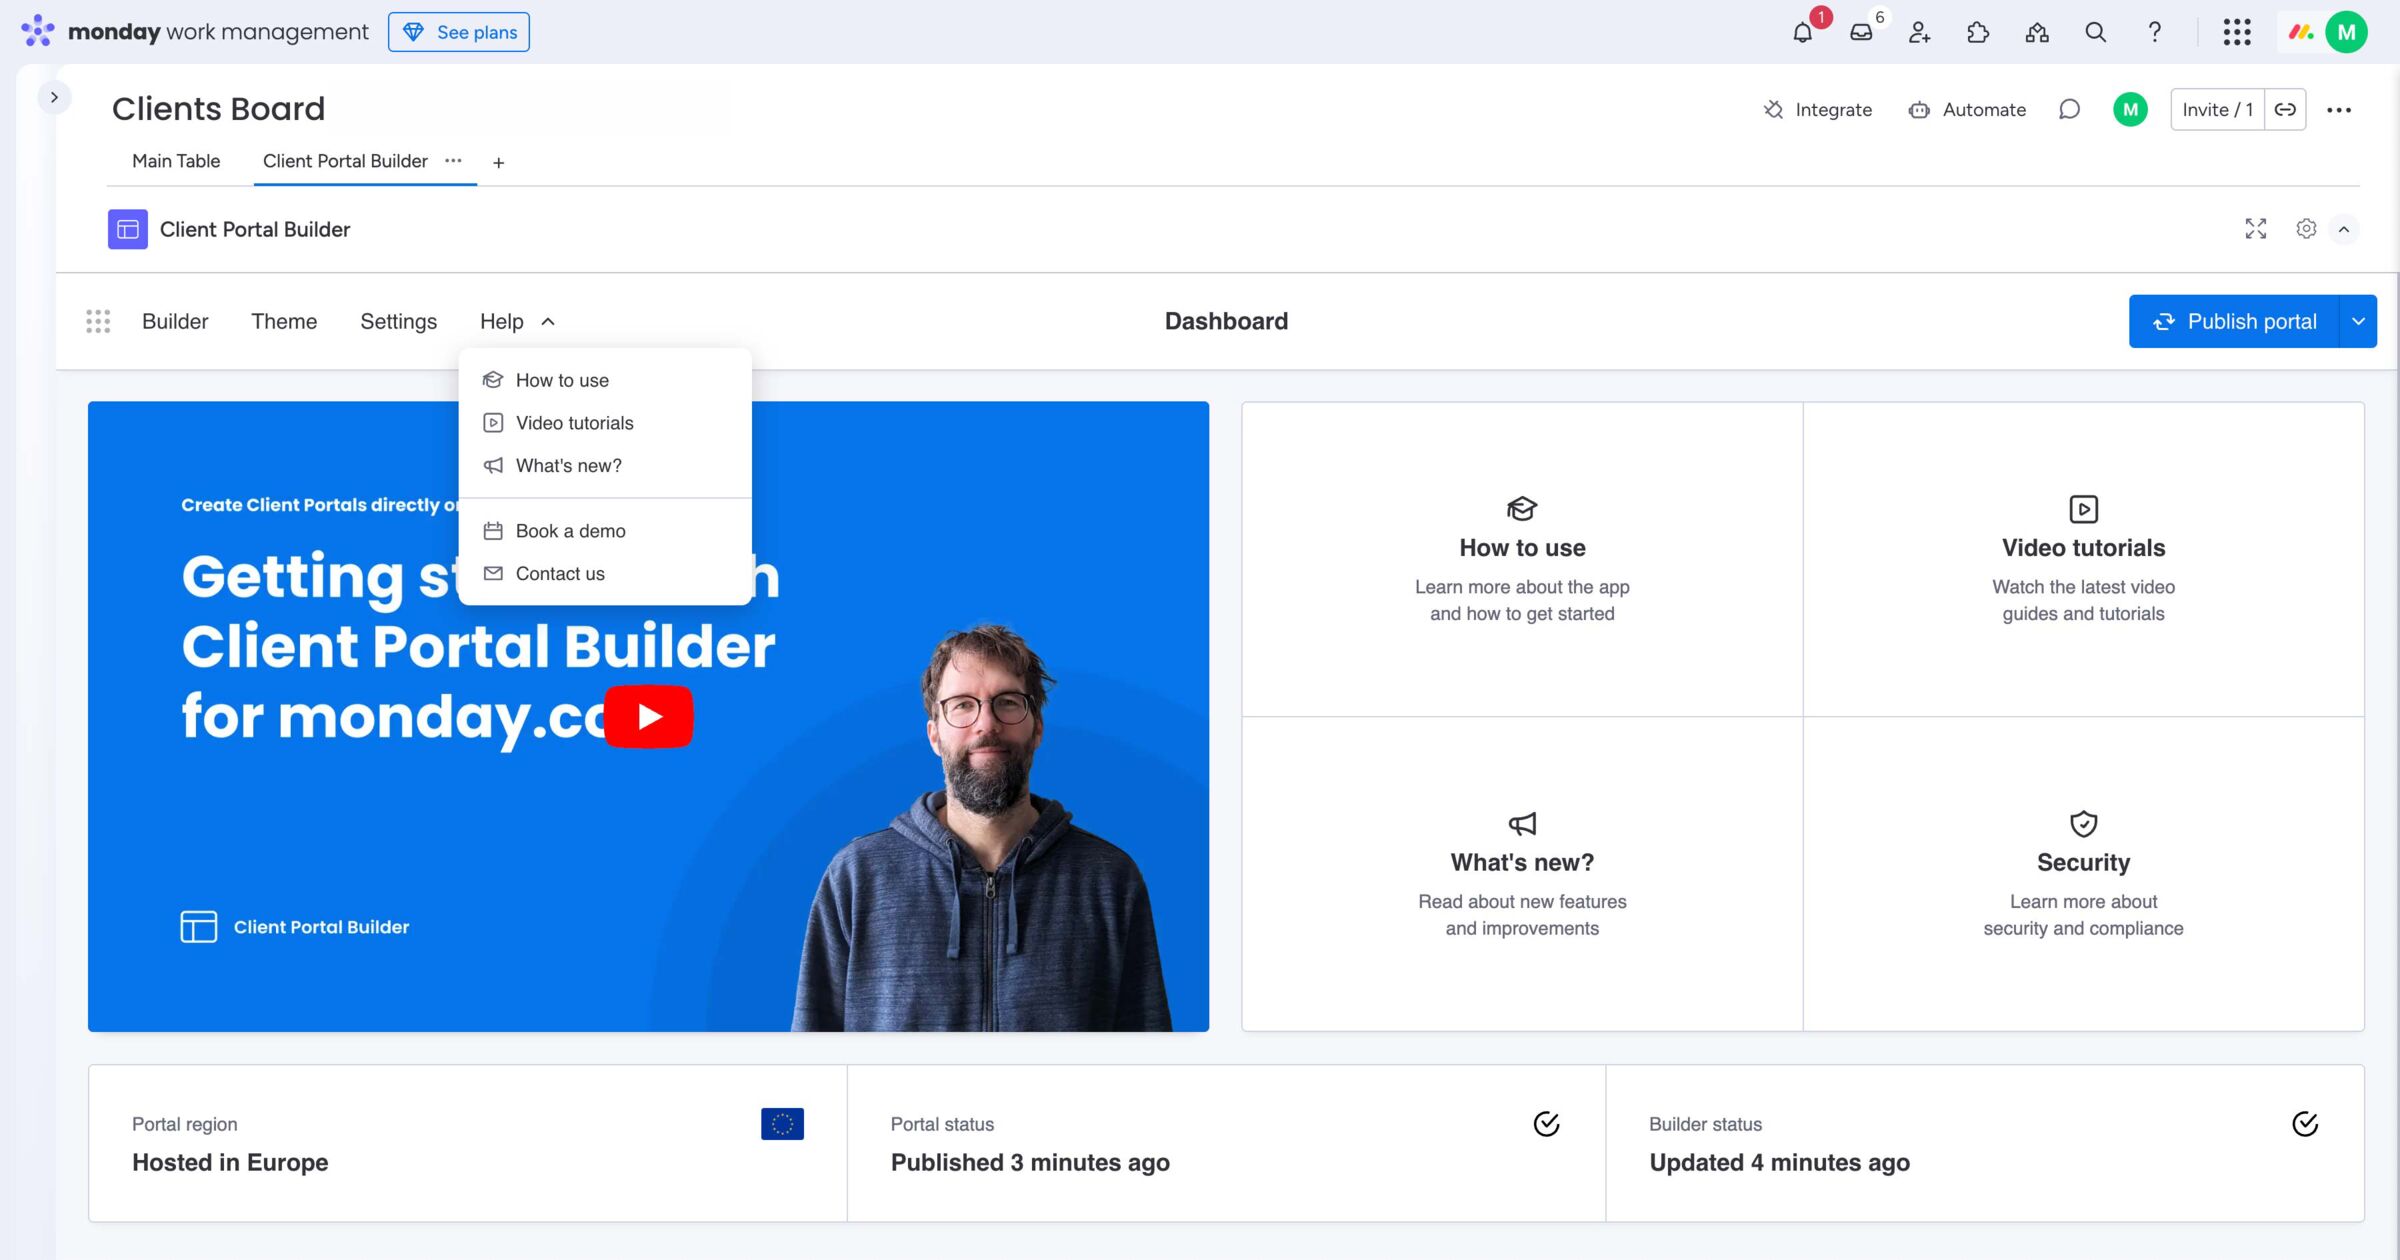Click the invite members icon in top bar

(x=1919, y=32)
